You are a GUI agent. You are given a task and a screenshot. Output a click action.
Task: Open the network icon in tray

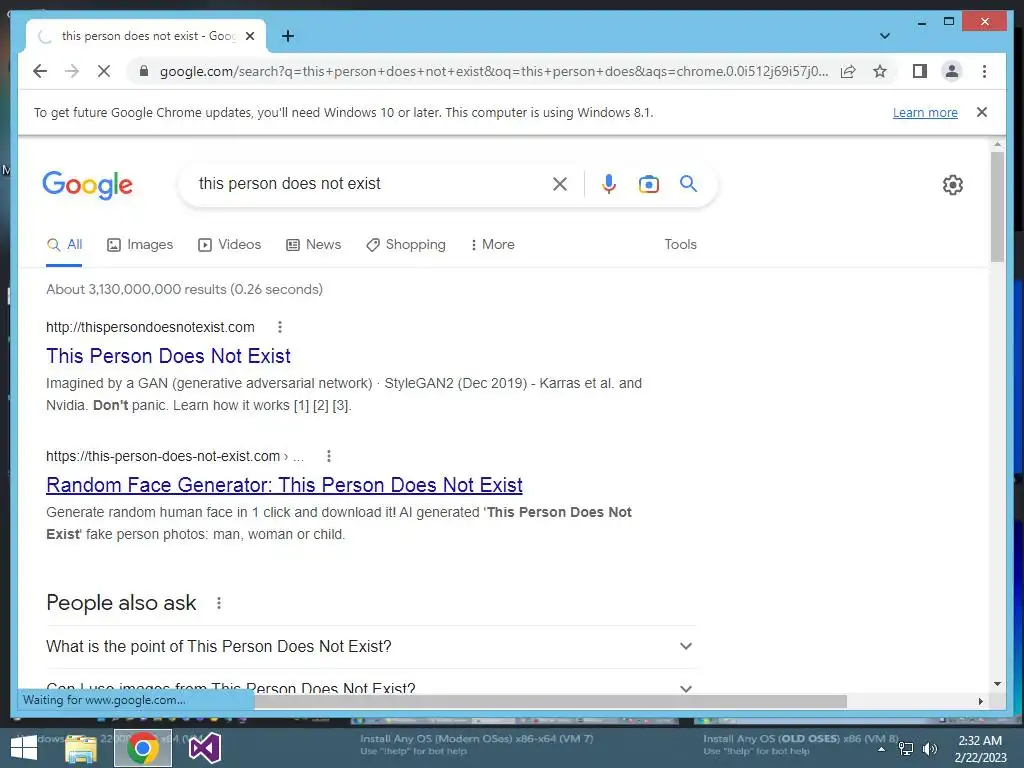click(x=906, y=749)
